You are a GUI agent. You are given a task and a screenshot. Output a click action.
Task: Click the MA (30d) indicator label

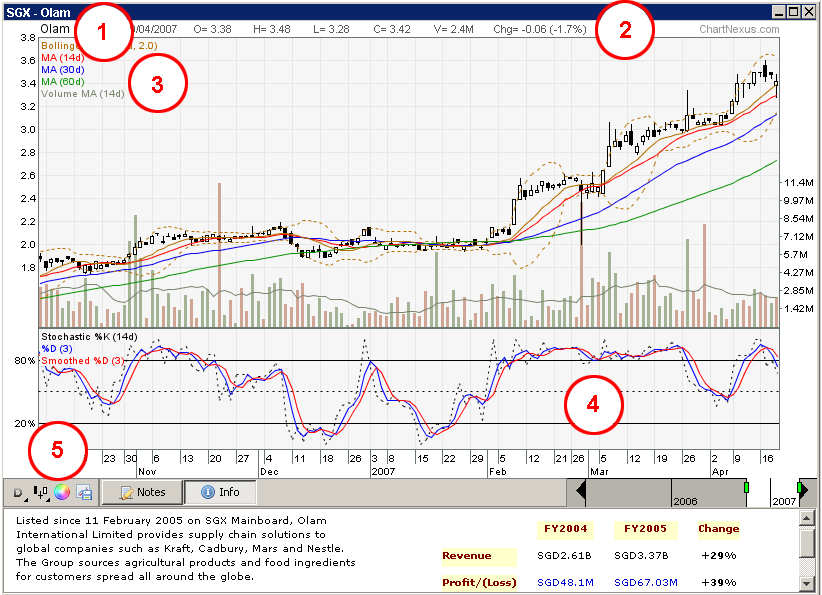pyautogui.click(x=62, y=69)
